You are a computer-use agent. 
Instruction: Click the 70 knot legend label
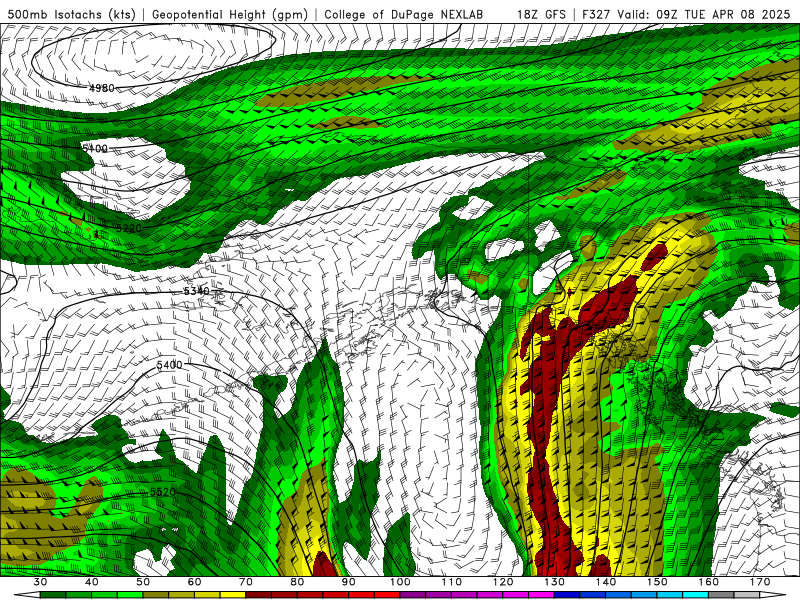click(246, 582)
